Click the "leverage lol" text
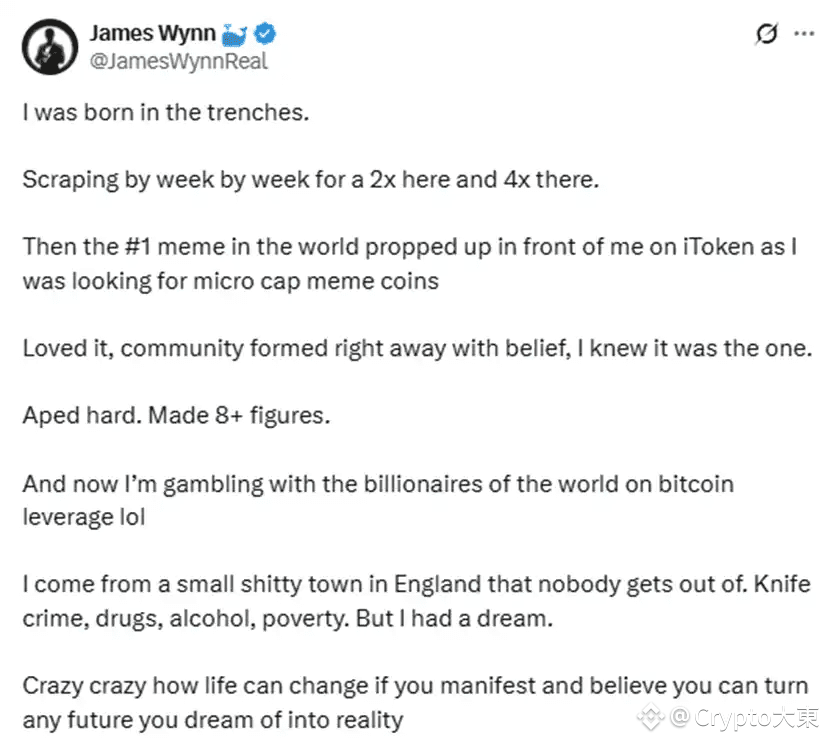Viewport: 827px width, 742px height. (84, 518)
